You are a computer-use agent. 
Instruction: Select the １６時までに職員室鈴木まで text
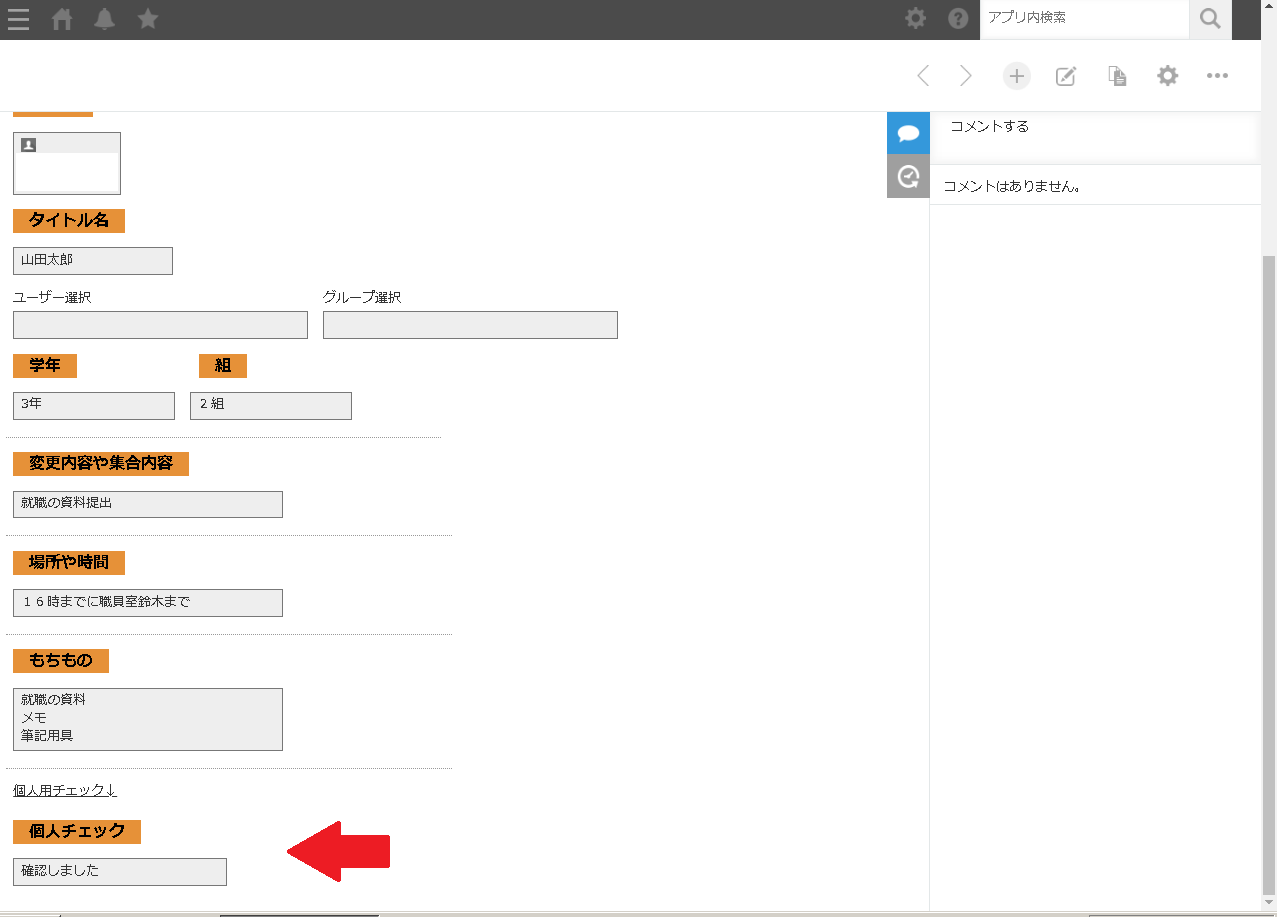pyautogui.click(x=106, y=602)
